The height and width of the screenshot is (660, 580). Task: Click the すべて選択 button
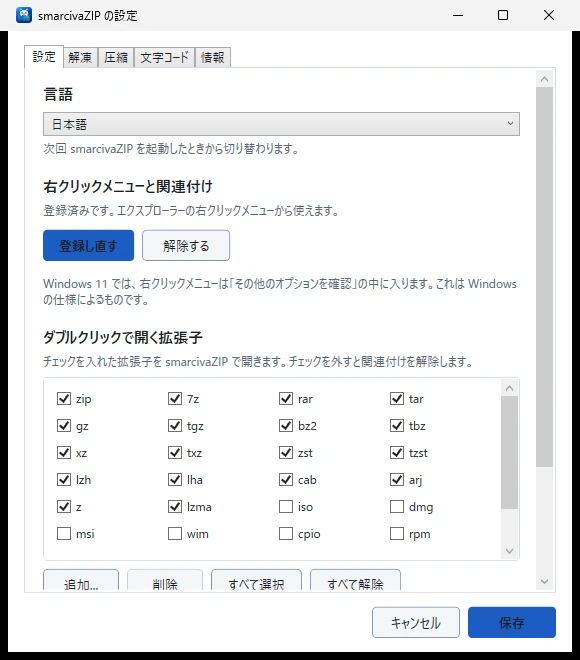pos(256,581)
